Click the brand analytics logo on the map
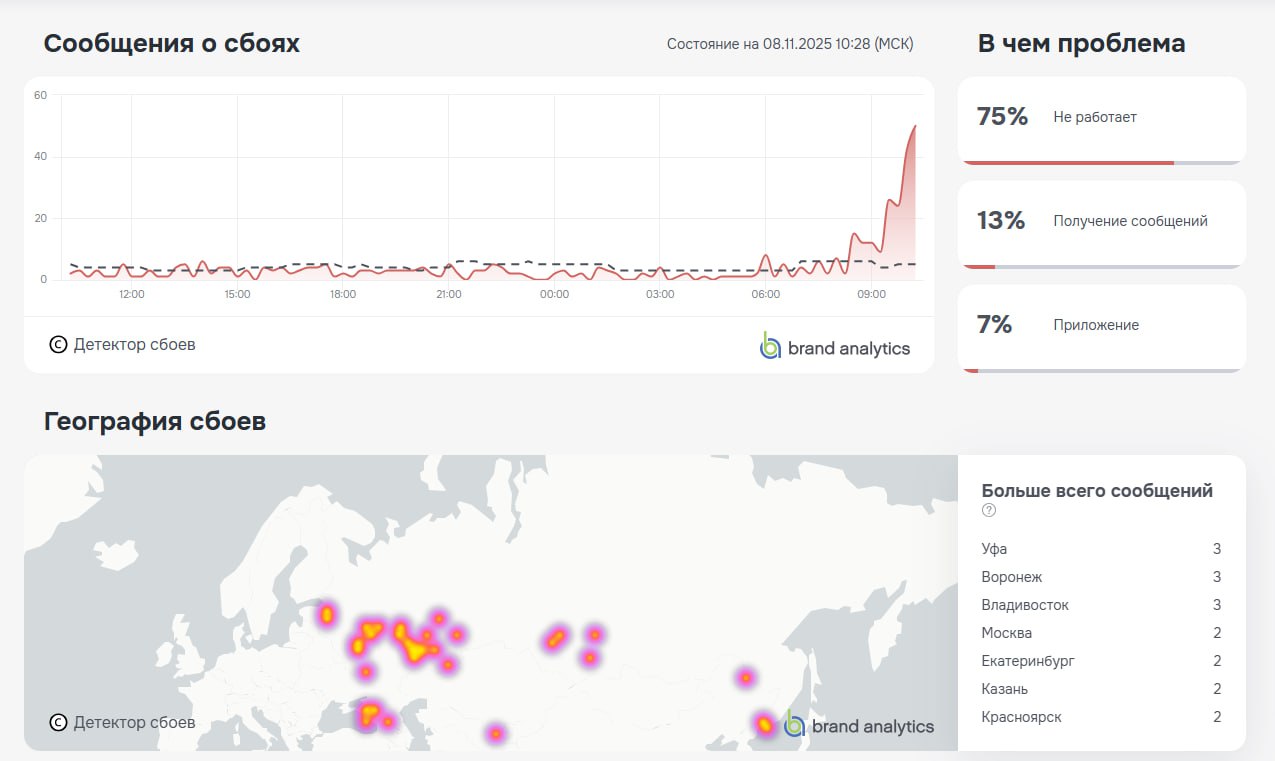This screenshot has width=1275, height=761. click(x=859, y=725)
